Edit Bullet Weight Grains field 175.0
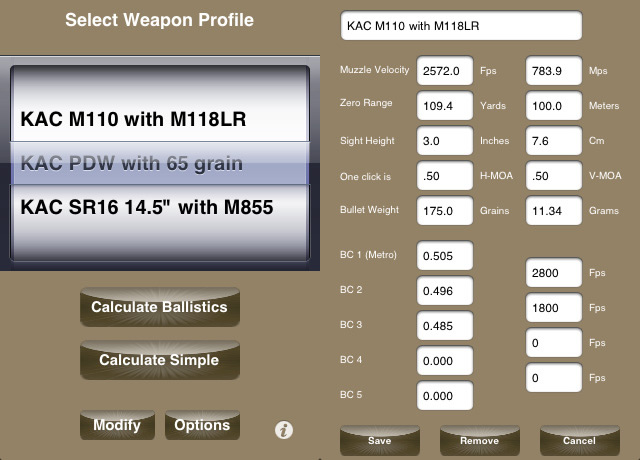The image size is (640, 460). tap(445, 211)
